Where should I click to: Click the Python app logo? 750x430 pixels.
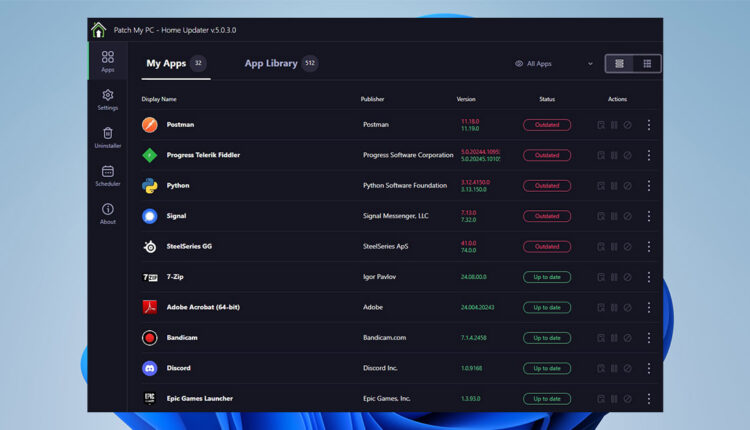point(150,186)
